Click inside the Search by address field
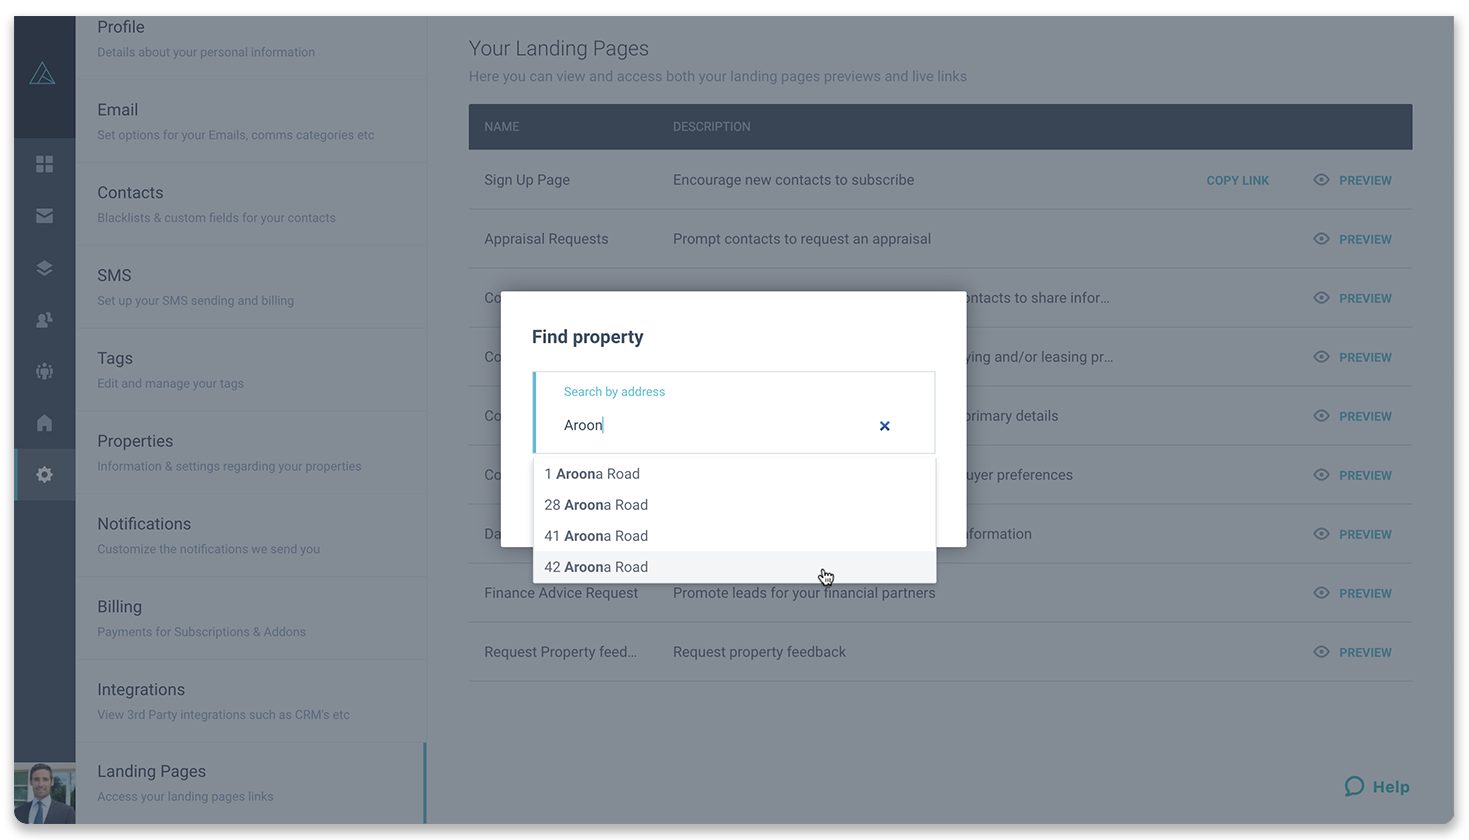Image resolution: width=1469 pixels, height=840 pixels. point(700,424)
